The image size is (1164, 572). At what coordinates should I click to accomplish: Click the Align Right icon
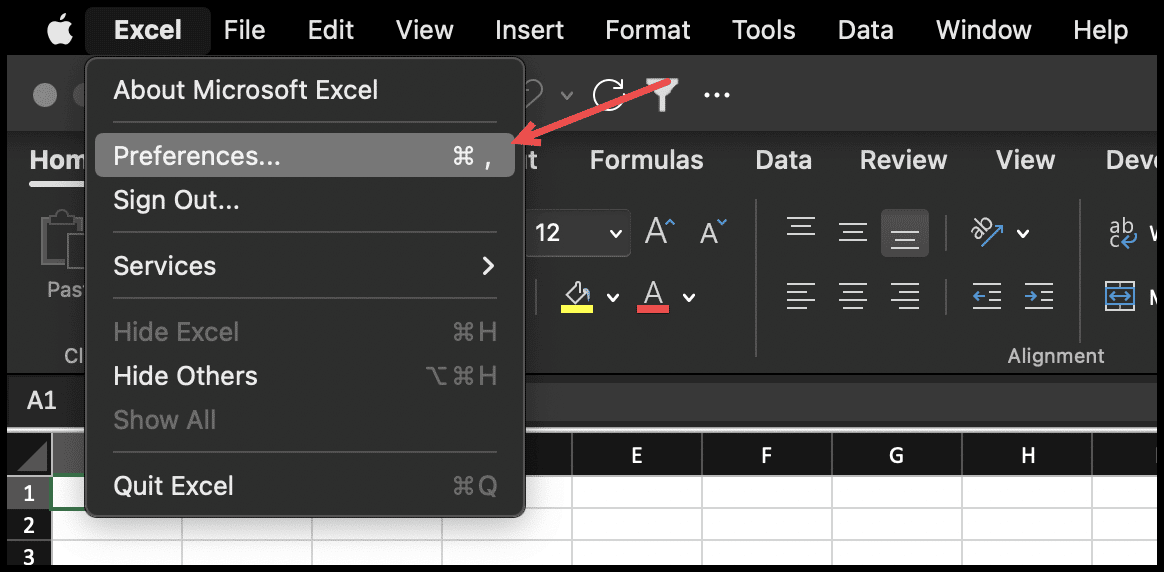pos(904,297)
